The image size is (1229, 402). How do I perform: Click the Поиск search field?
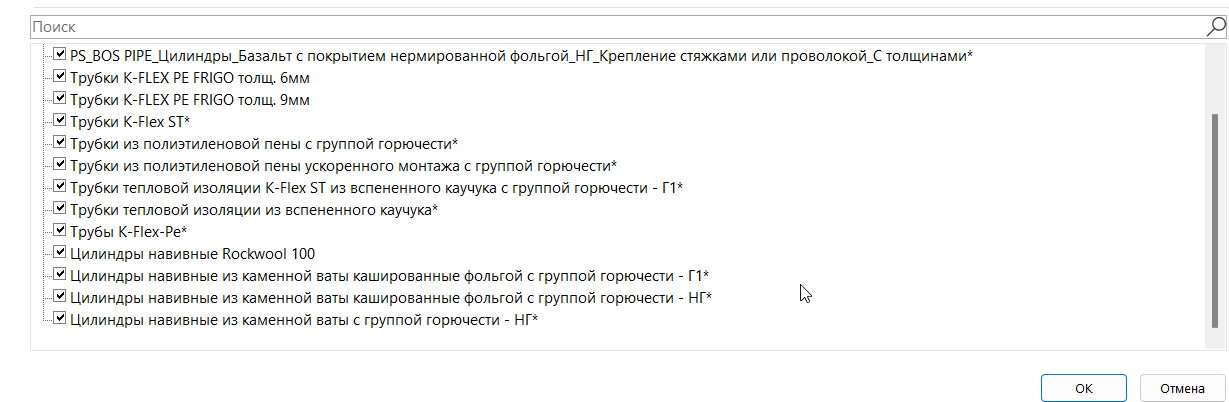pos(600,26)
